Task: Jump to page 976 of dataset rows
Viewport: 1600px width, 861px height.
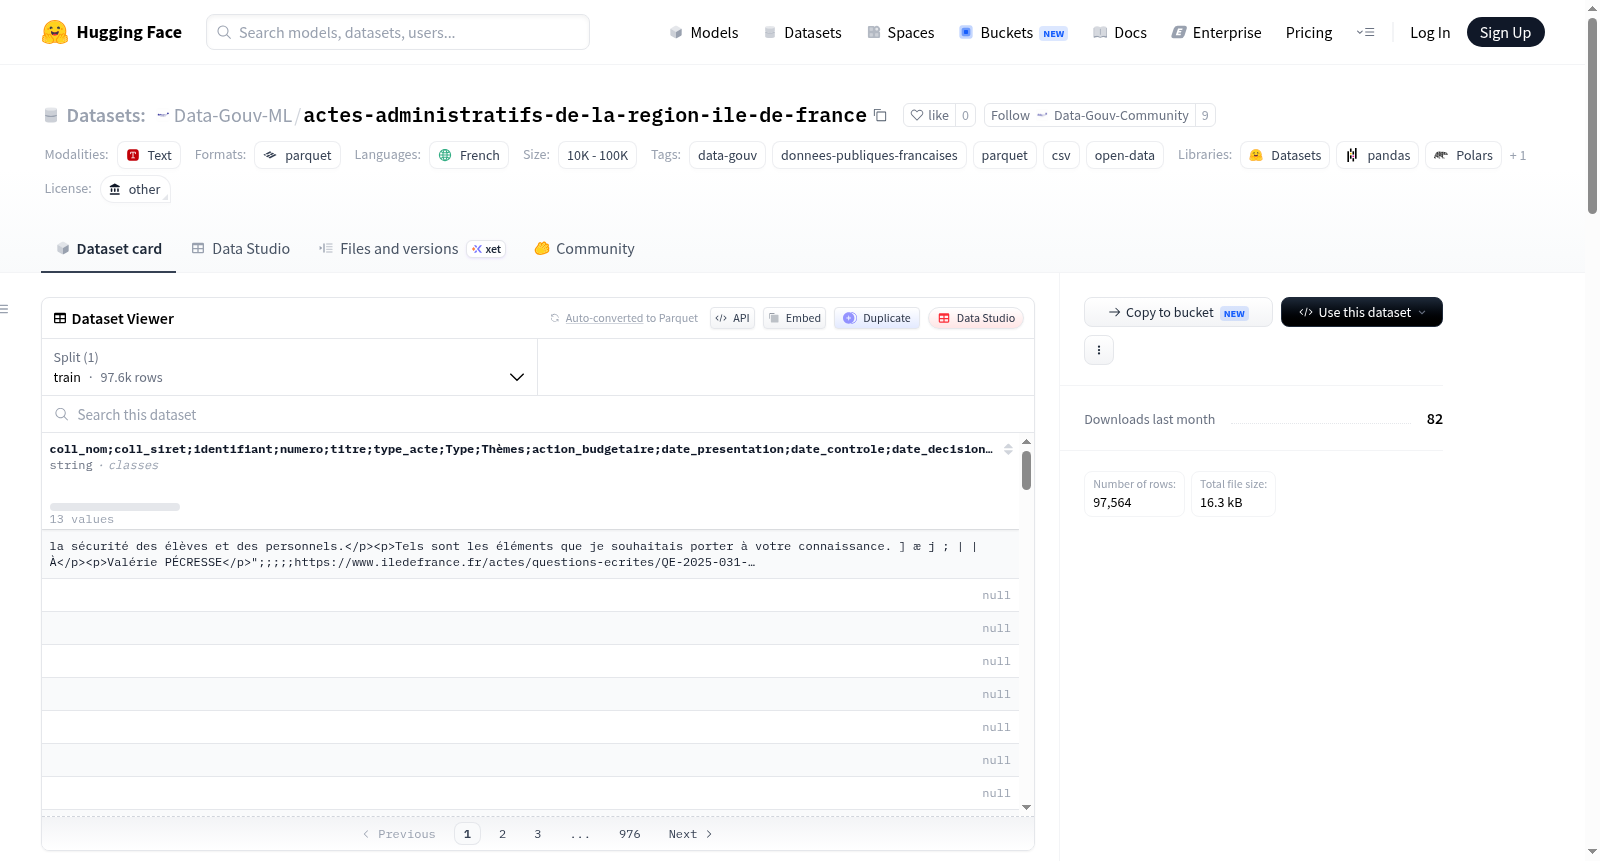Action: (629, 834)
